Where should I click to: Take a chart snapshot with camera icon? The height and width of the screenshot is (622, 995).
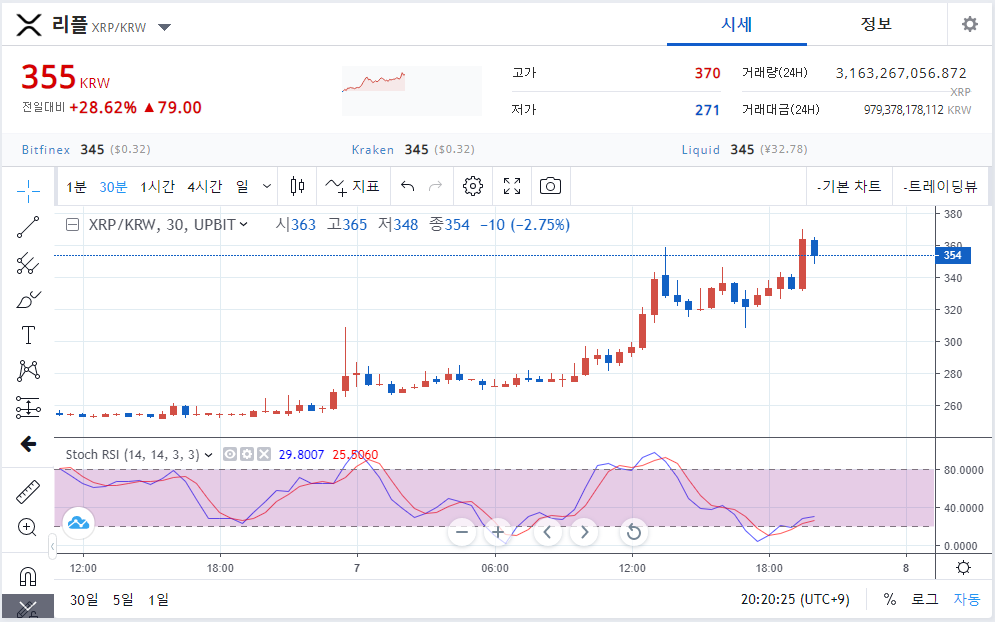point(550,186)
